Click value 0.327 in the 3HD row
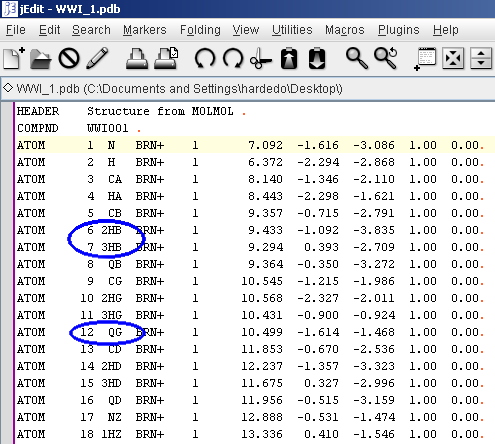Image resolution: width=495 pixels, height=444 pixels. pos(321,383)
